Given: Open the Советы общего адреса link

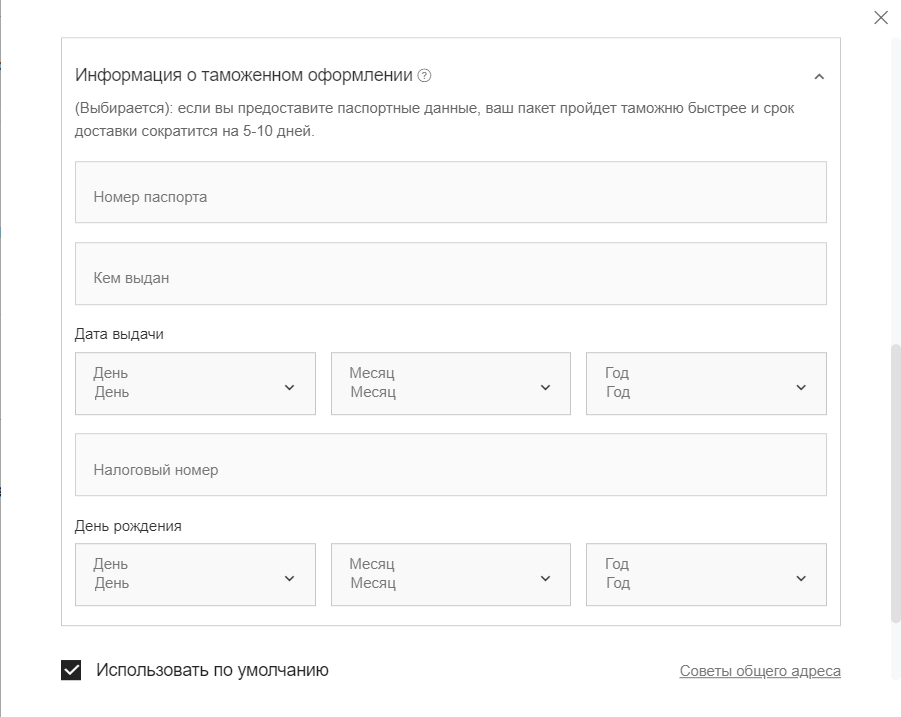Looking at the screenshot, I should [759, 671].
